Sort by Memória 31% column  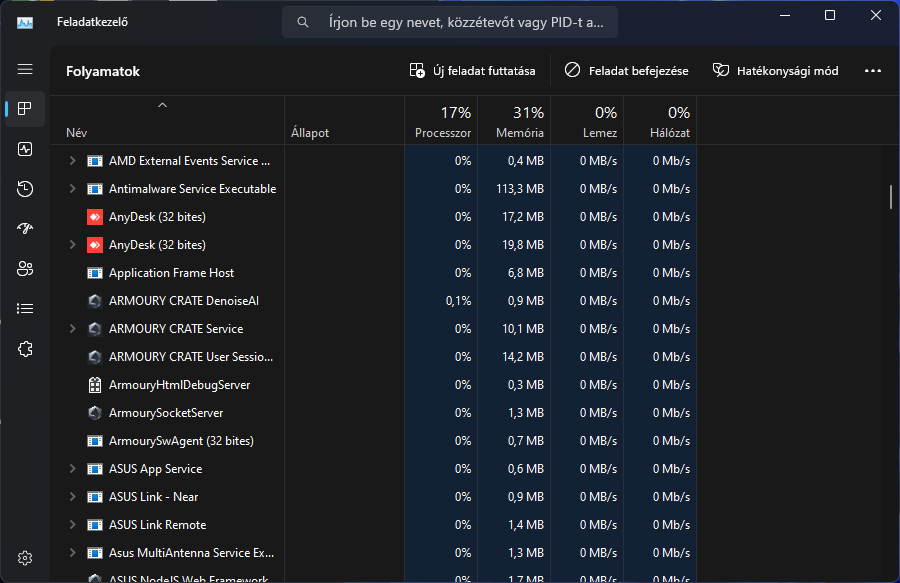pos(514,121)
